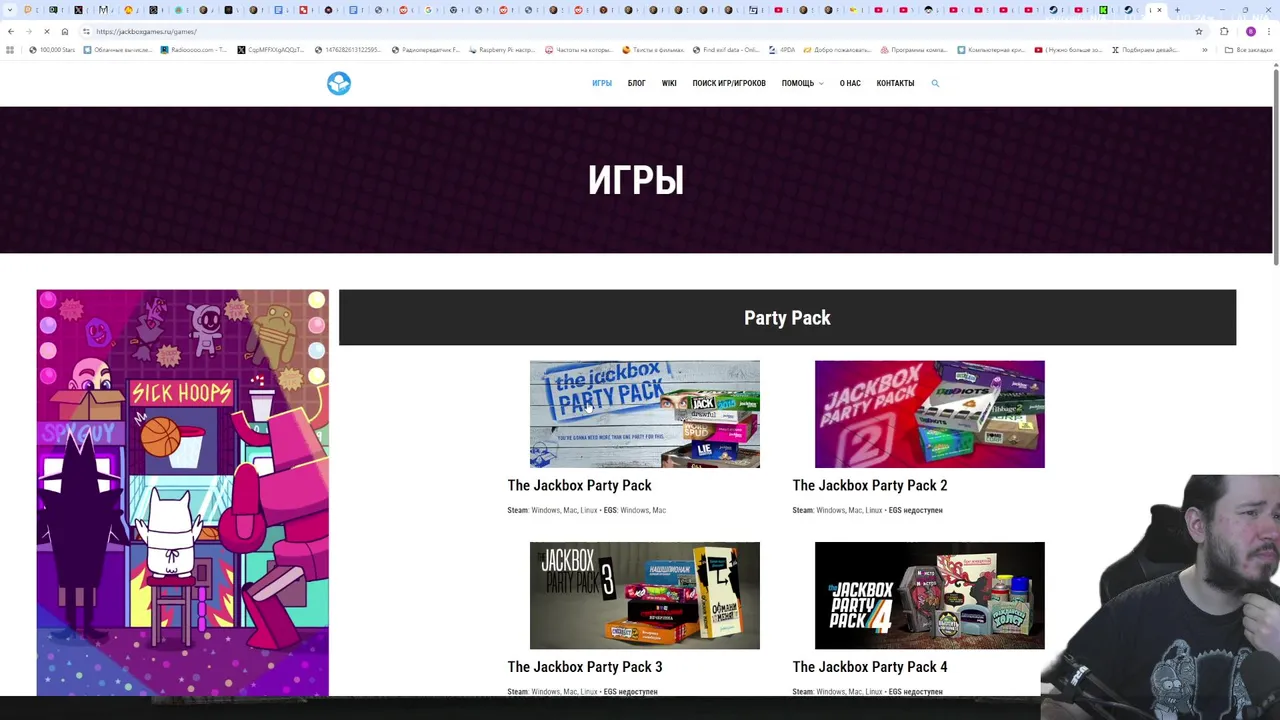Open the browser home page icon
Viewport: 1280px width, 720px height.
point(65,31)
